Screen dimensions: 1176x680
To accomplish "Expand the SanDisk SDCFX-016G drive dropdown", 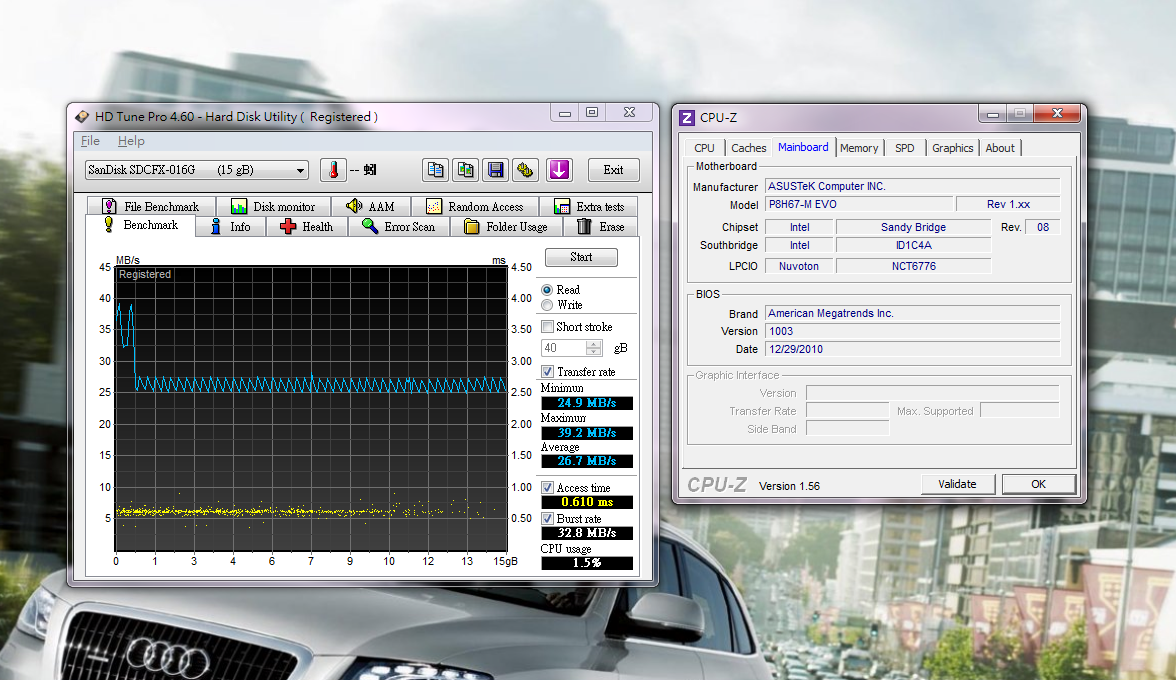I will 196,170.
